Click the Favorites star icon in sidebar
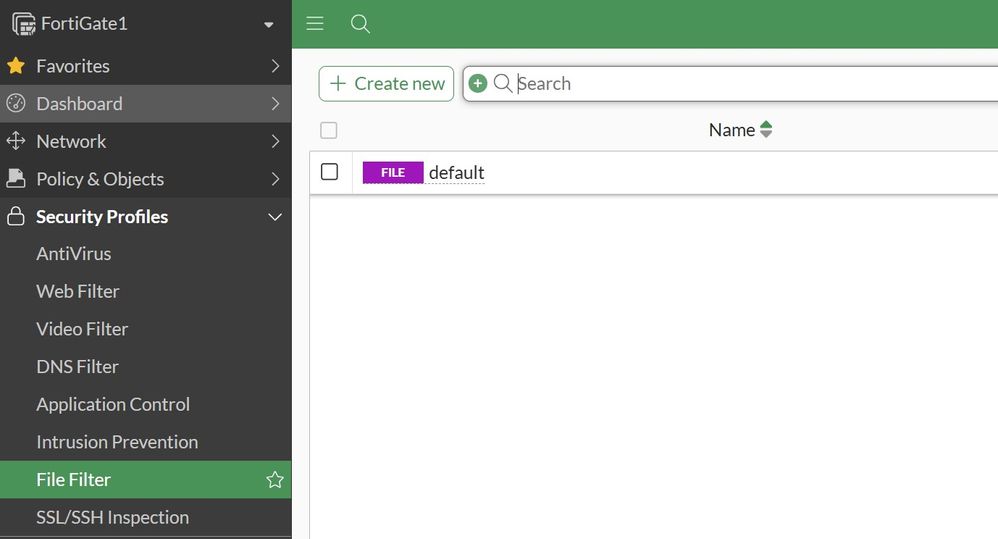The height and width of the screenshot is (539, 998). [x=15, y=66]
